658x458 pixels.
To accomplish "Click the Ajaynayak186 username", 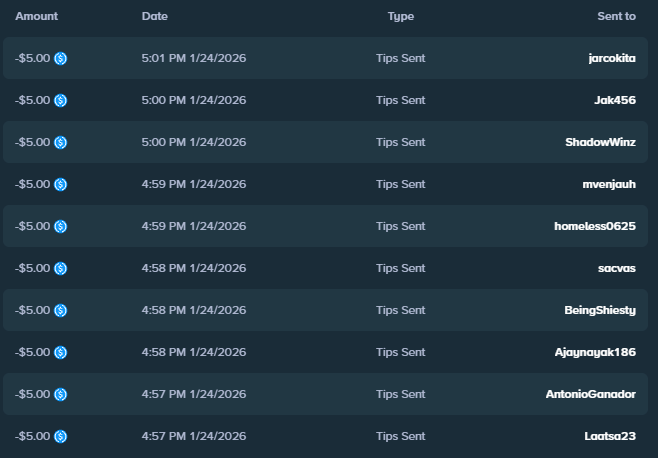I will point(595,352).
